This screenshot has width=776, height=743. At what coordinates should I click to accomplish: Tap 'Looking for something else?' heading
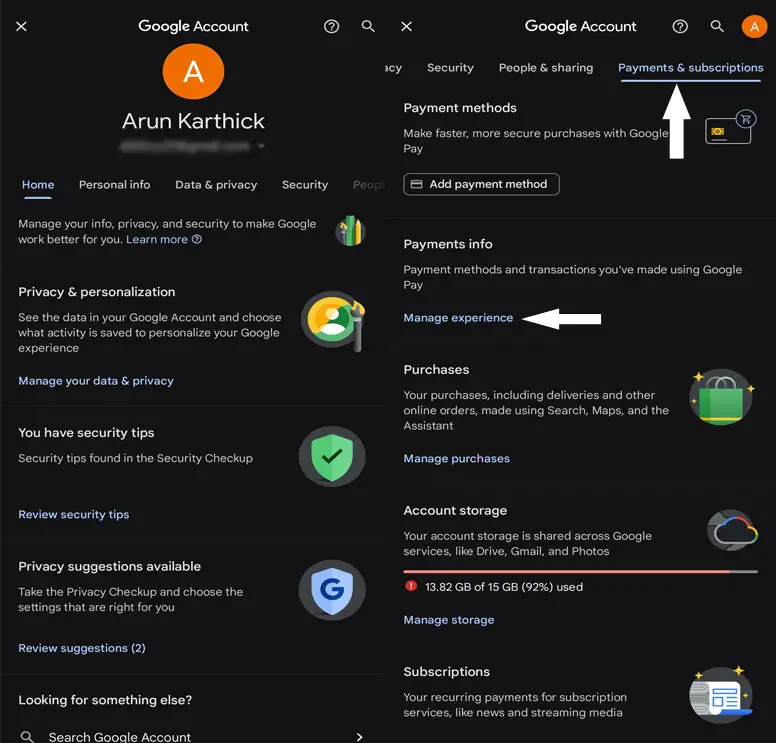coord(105,700)
